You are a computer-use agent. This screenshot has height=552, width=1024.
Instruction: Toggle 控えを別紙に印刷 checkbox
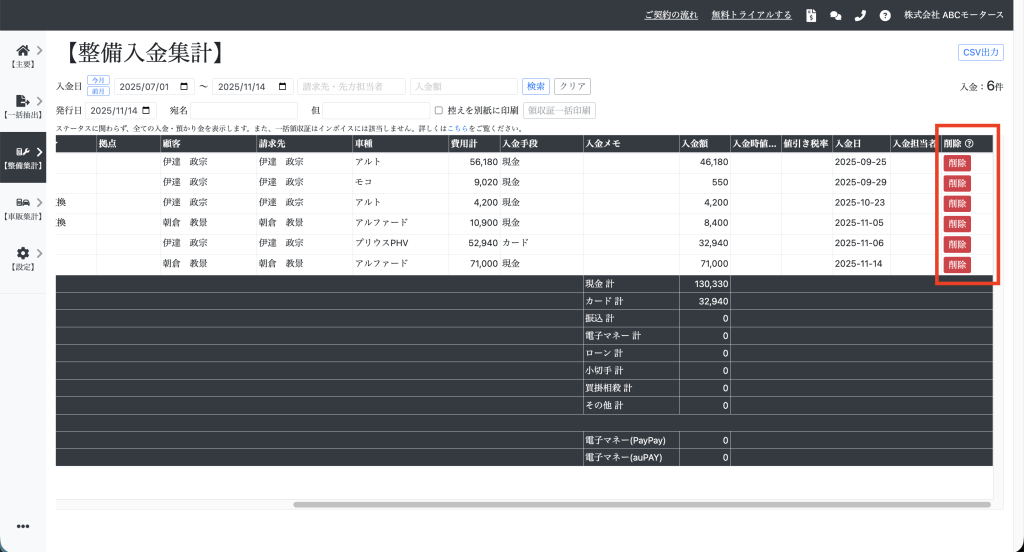pyautogui.click(x=438, y=110)
